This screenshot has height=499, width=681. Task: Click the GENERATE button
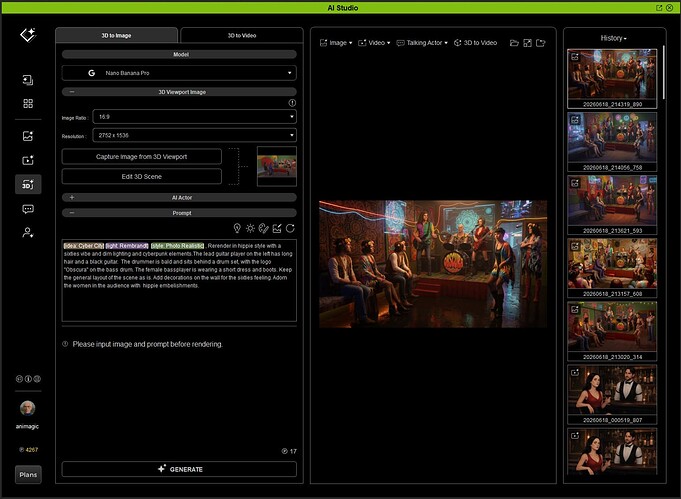(x=179, y=469)
